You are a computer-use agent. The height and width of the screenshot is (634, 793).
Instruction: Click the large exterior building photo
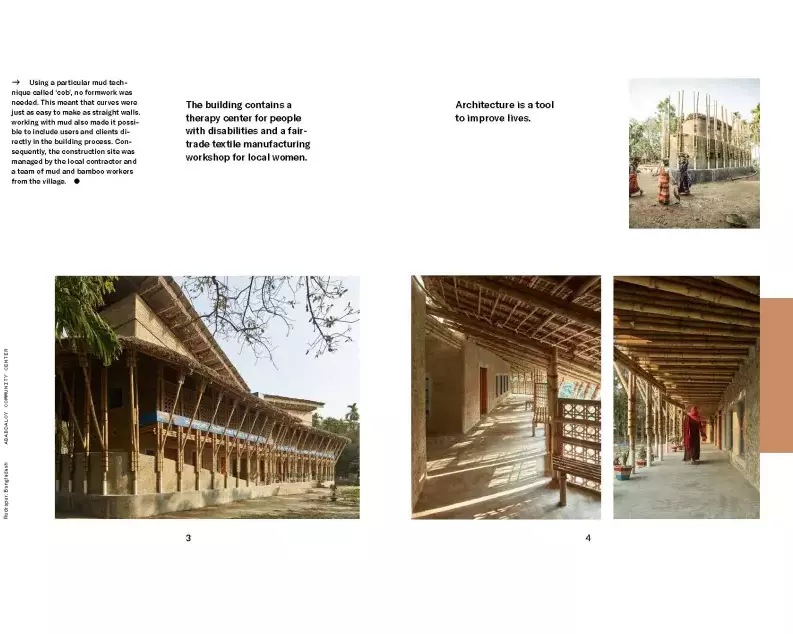click(x=207, y=397)
